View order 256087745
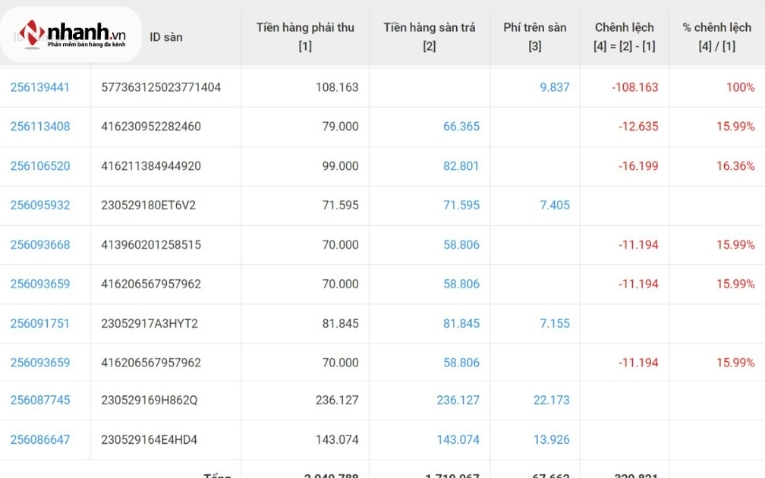 pyautogui.click(x=40, y=400)
